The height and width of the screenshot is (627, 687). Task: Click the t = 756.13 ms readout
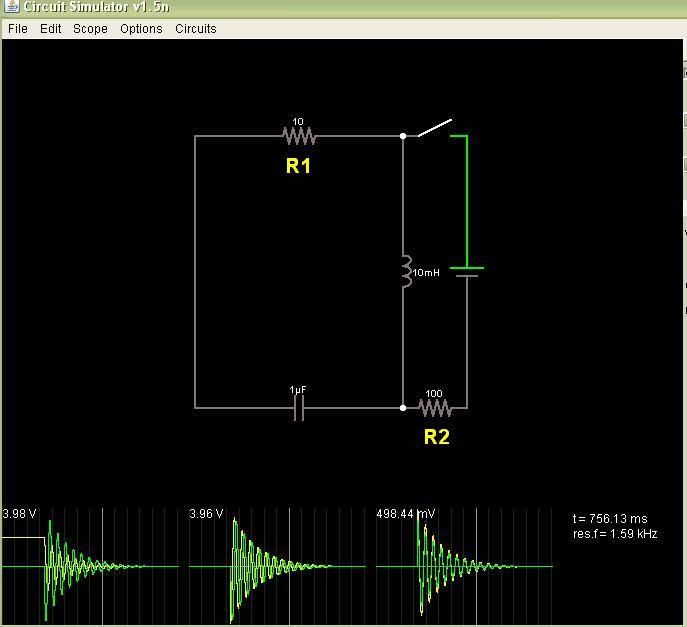[x=610, y=519]
